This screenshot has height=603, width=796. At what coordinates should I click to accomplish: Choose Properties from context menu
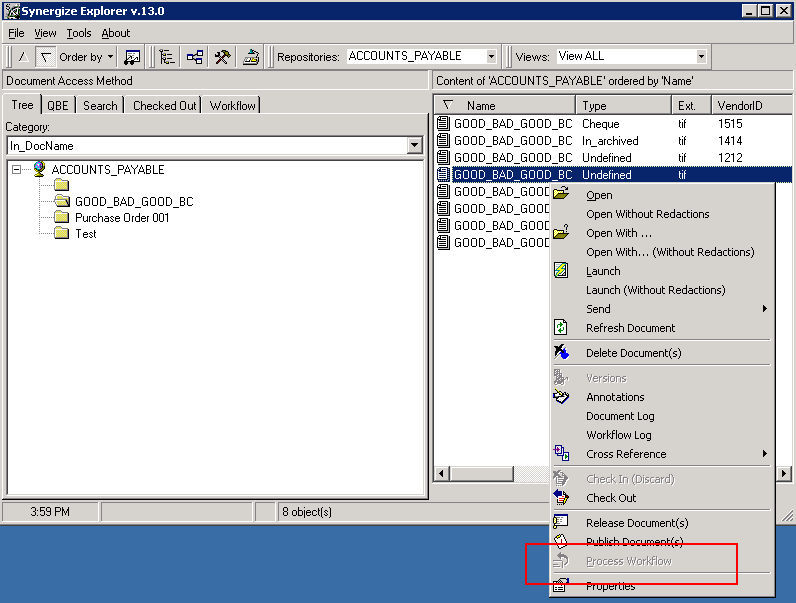tap(610, 586)
